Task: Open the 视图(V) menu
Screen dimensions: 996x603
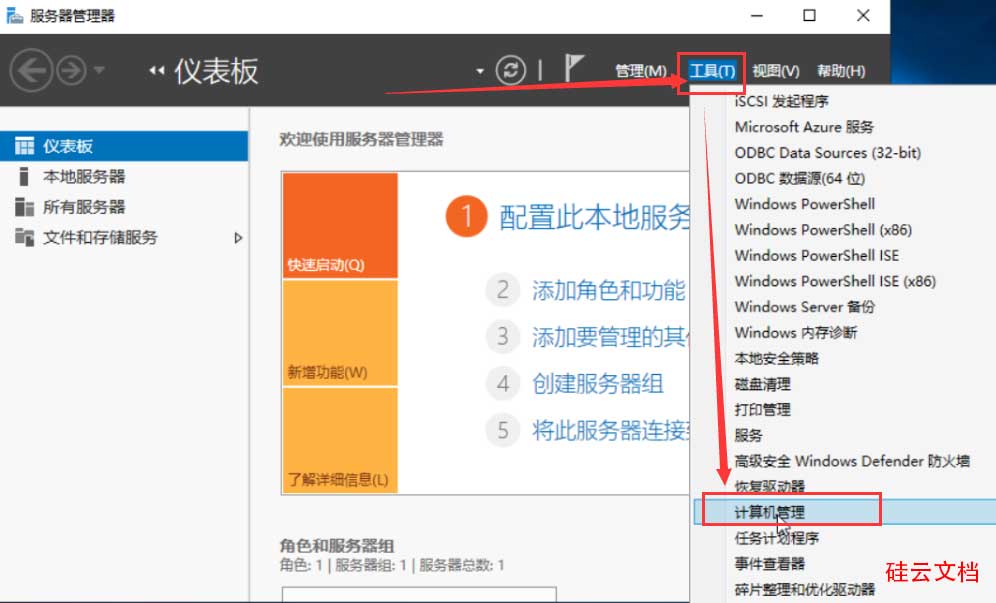Action: click(776, 71)
